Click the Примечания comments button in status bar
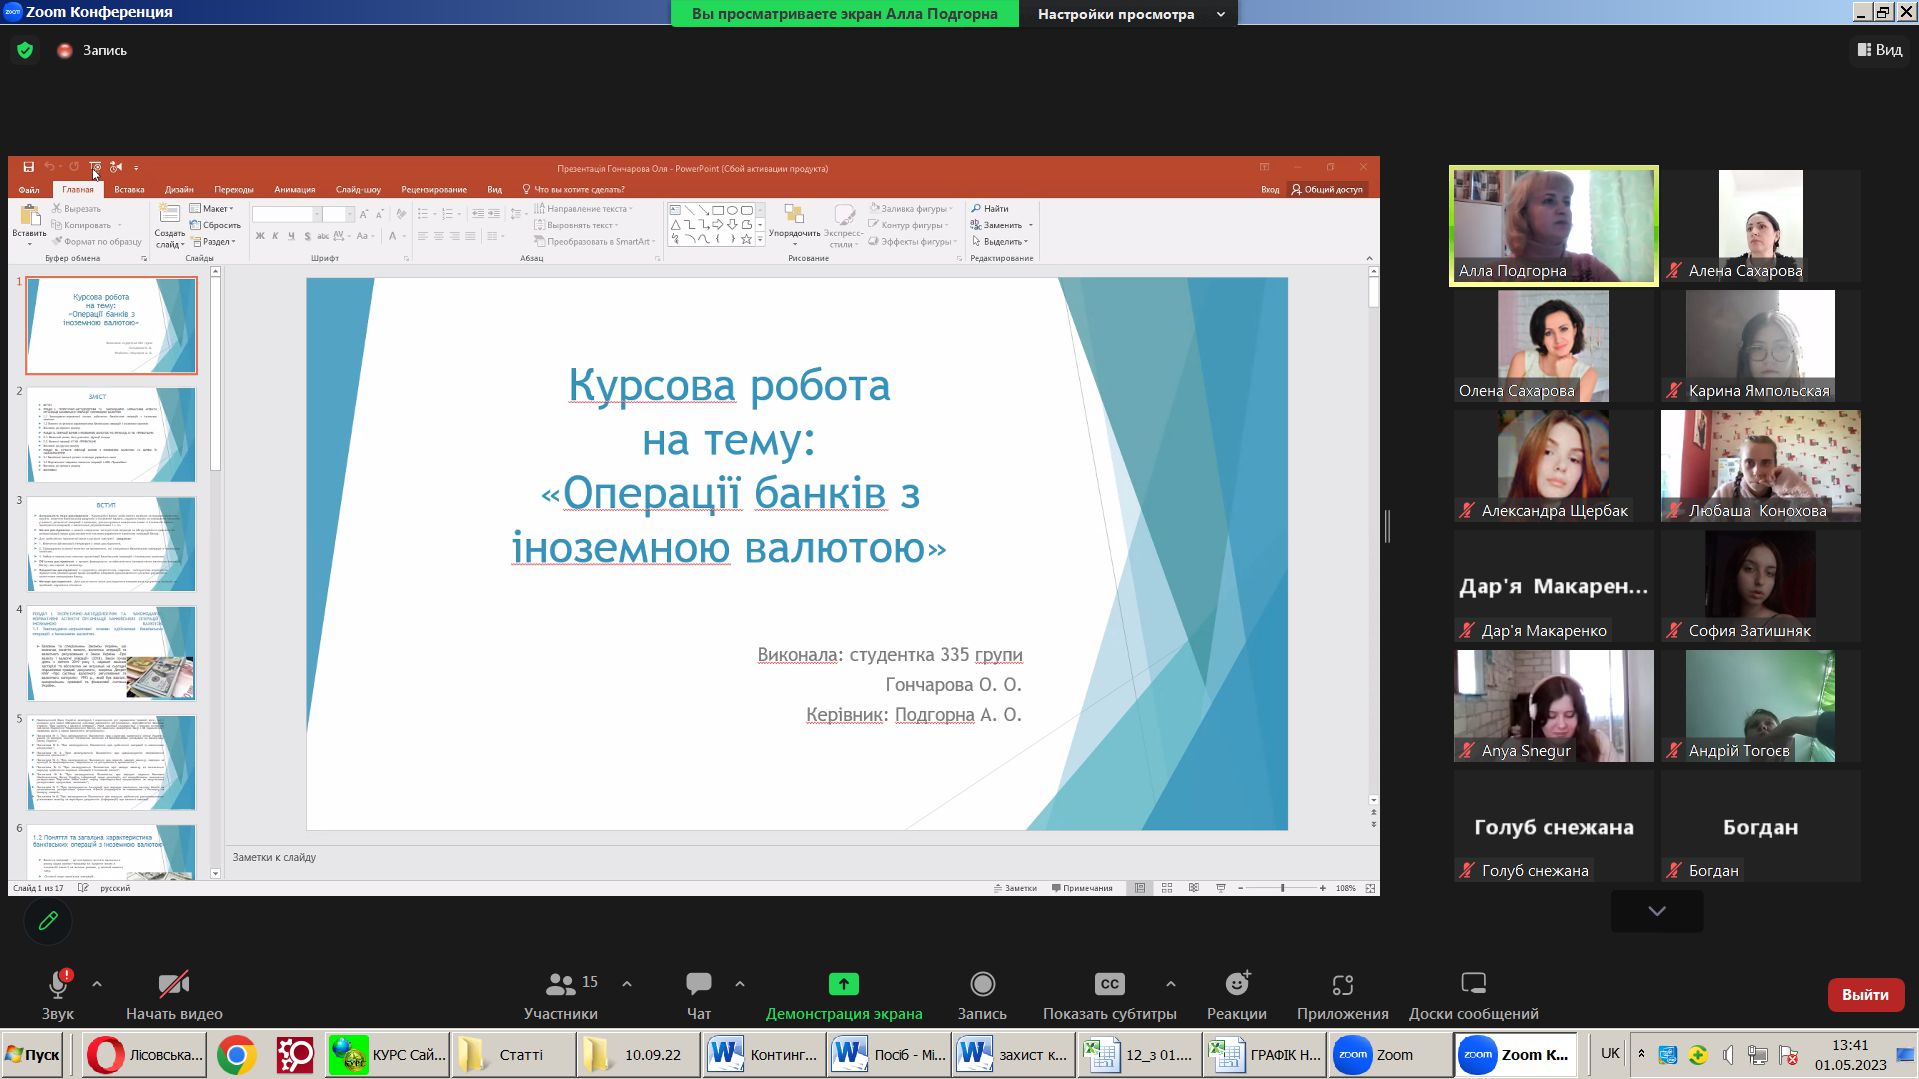Viewport: 1919px width, 1079px height. [x=1082, y=888]
